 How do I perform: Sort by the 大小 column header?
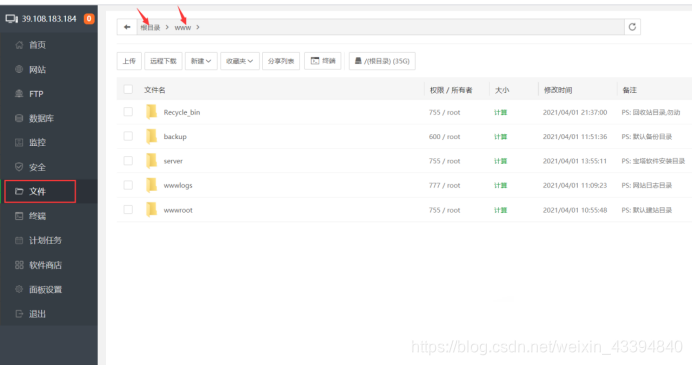tap(502, 90)
